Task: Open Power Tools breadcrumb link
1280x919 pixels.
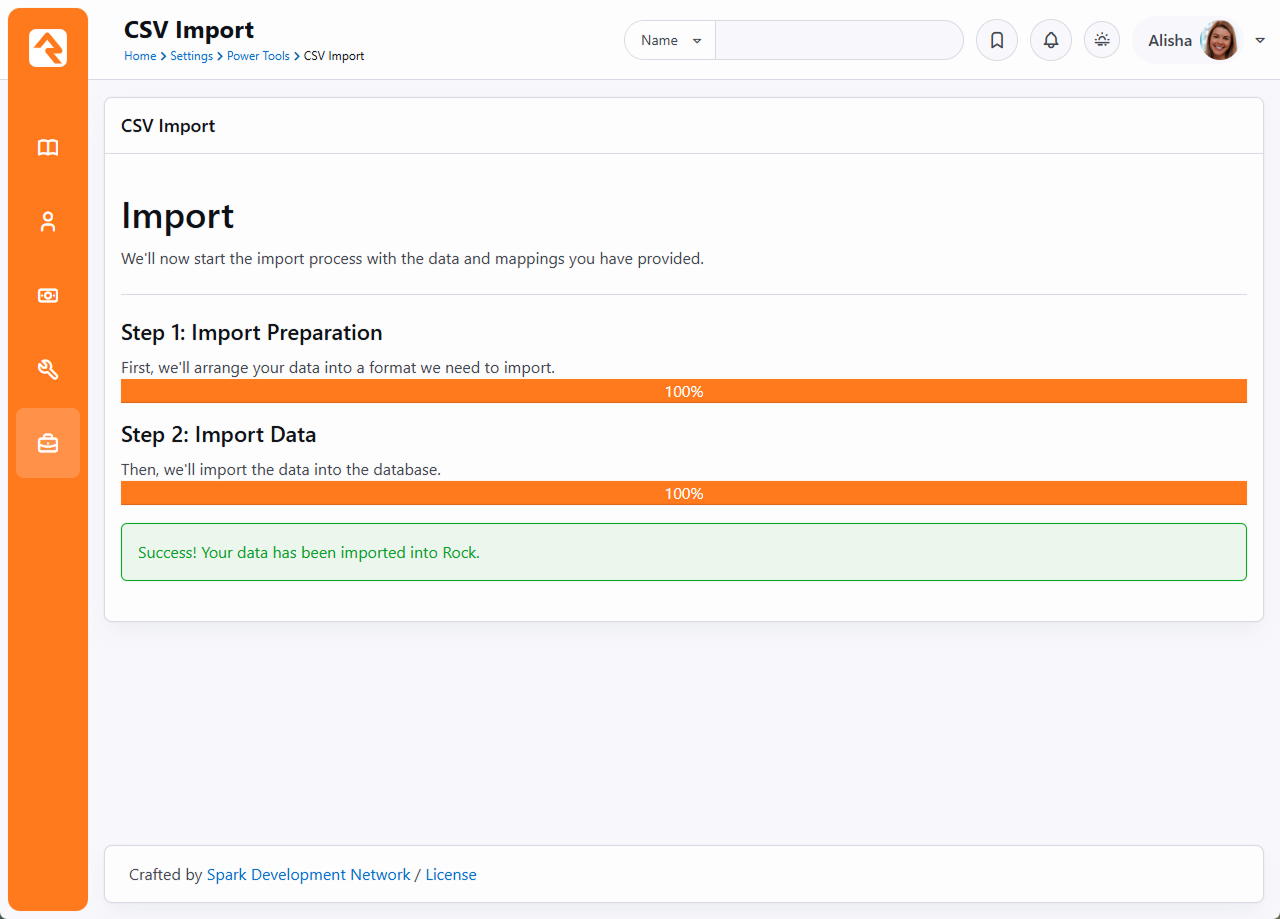Action: pos(258,56)
